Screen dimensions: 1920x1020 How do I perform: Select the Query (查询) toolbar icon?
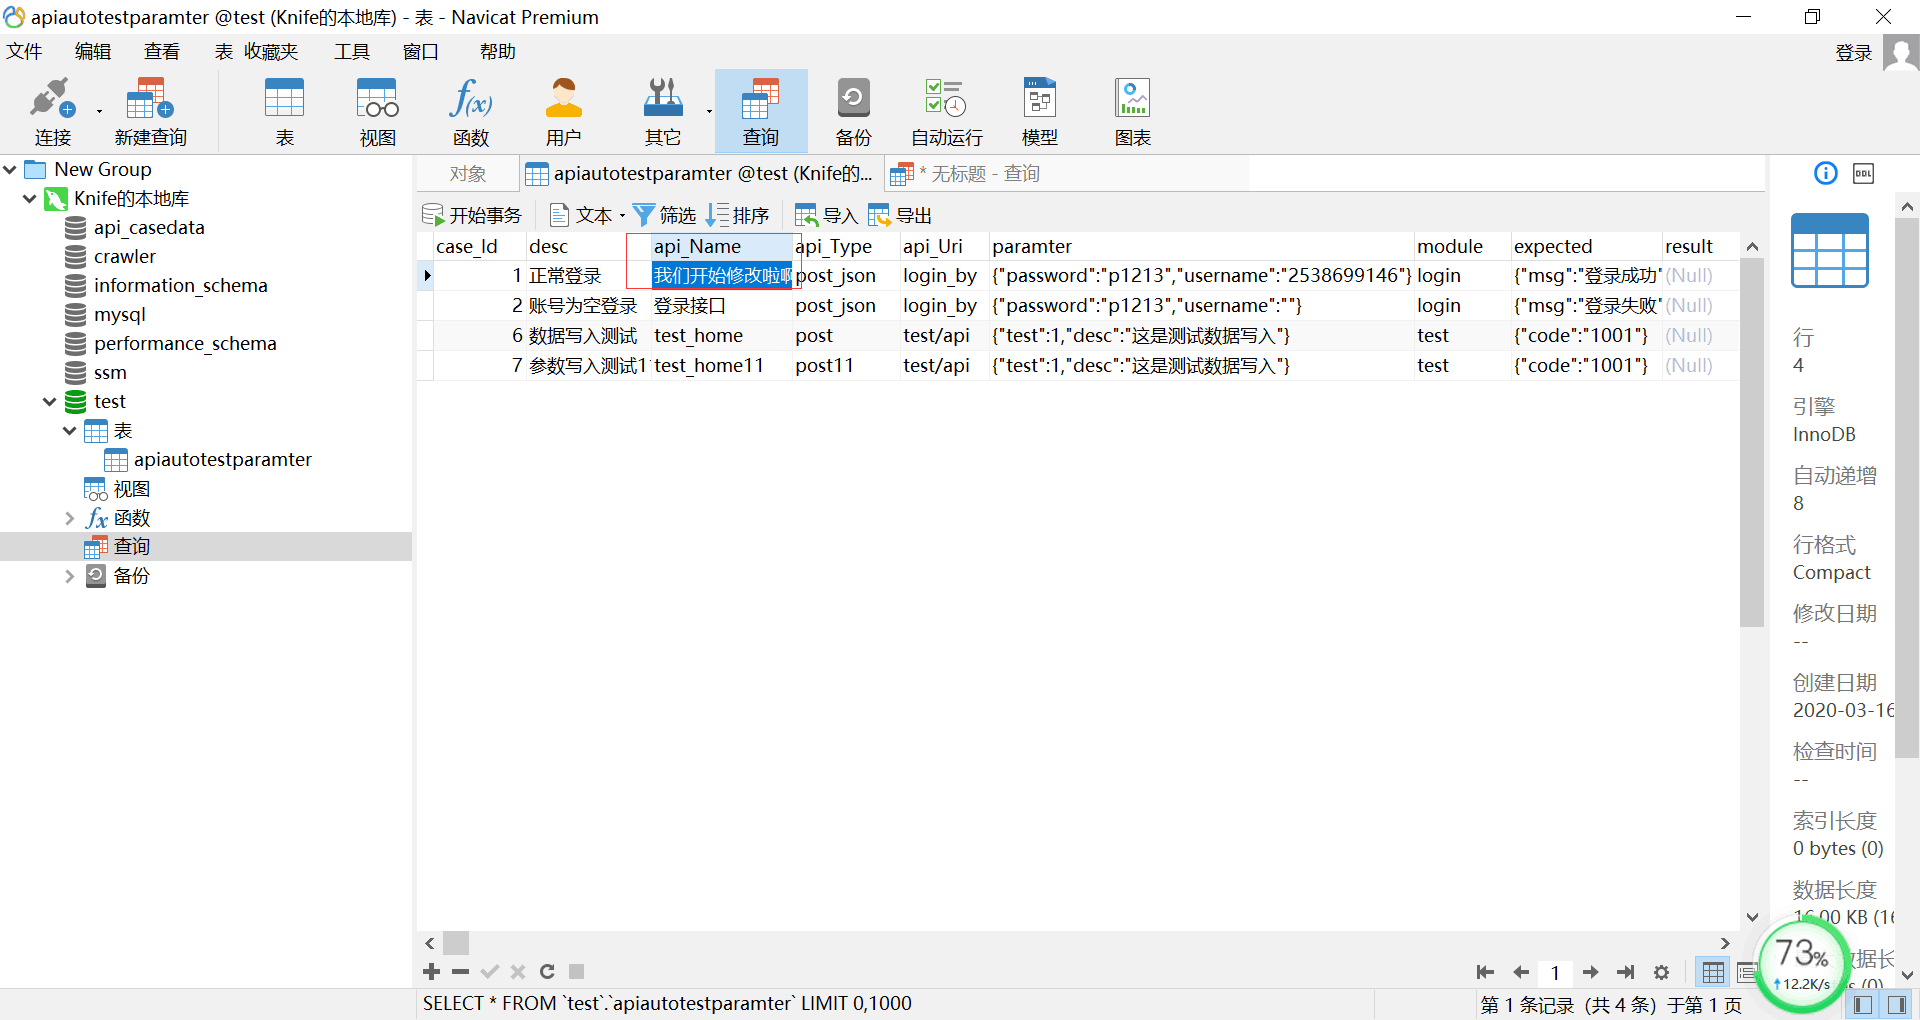[760, 111]
